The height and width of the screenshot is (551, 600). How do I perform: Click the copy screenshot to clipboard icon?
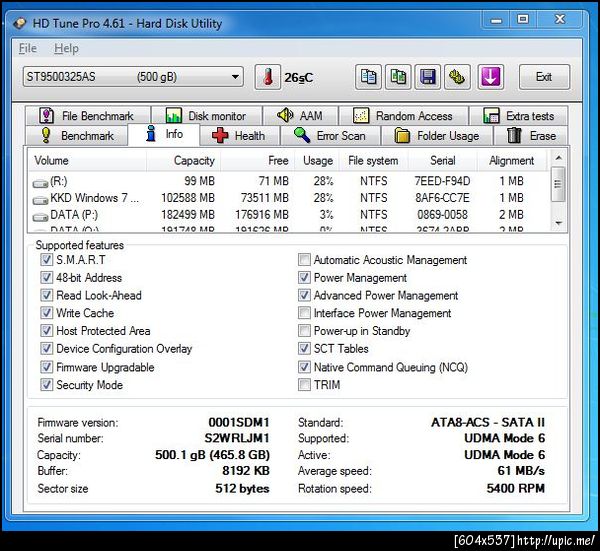[398, 77]
